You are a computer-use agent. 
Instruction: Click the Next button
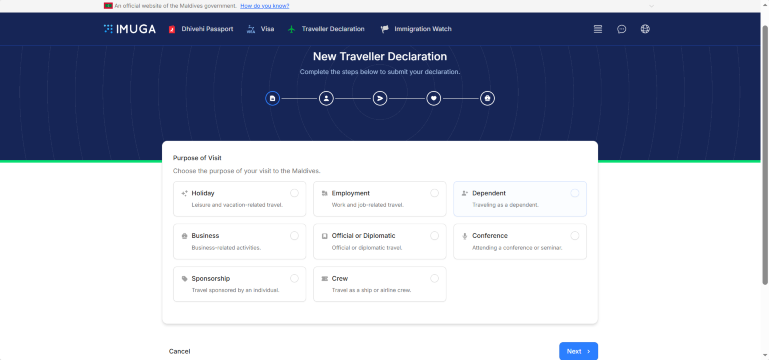[578, 351]
